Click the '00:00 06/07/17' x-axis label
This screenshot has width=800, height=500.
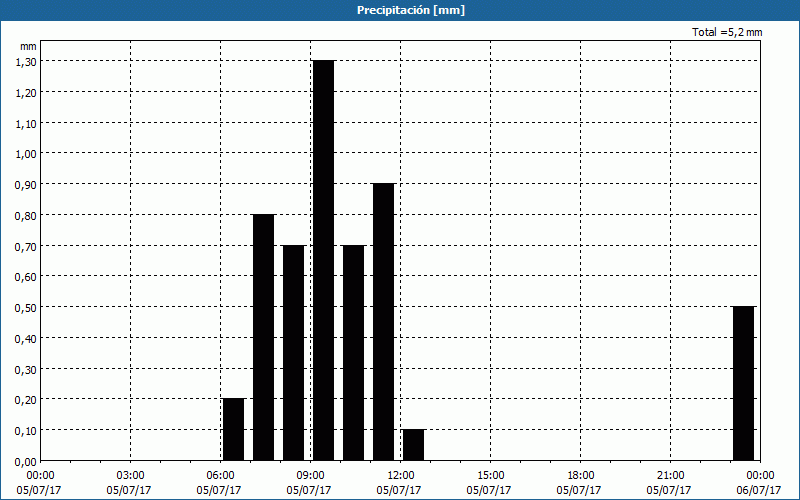coord(759,483)
